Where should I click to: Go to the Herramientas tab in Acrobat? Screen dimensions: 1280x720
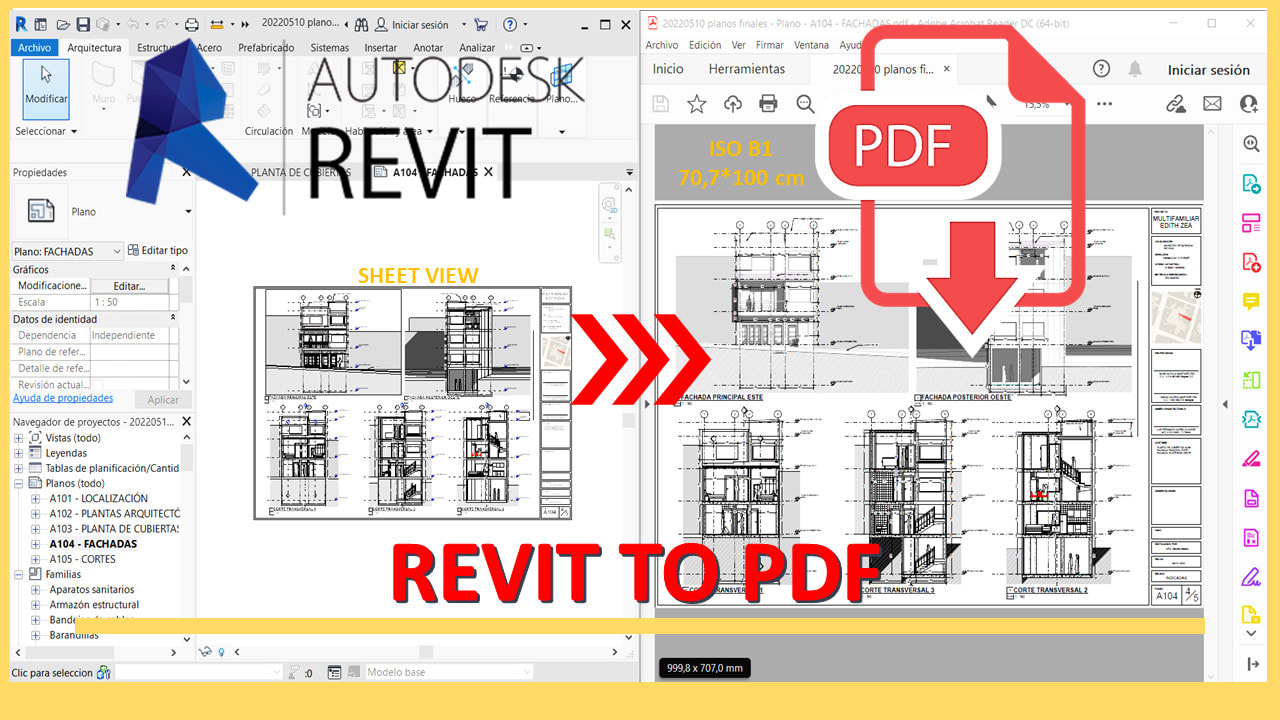[747, 69]
